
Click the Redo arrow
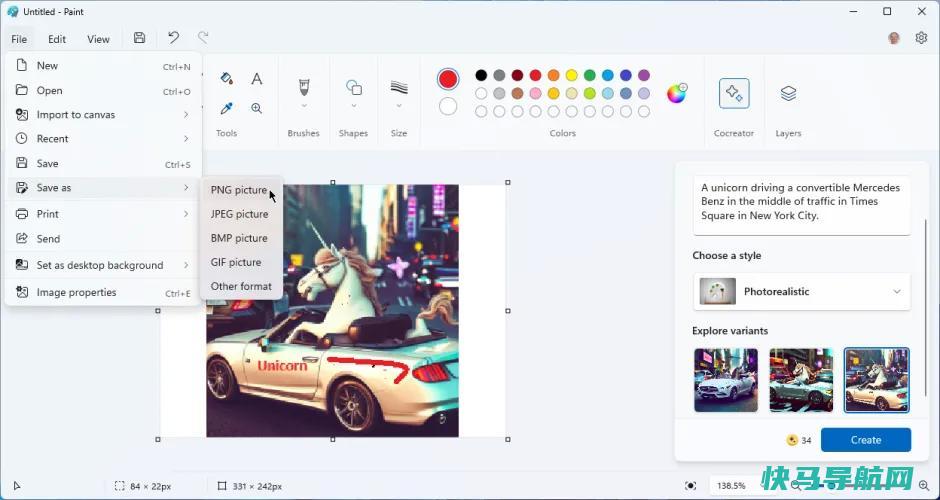[203, 38]
